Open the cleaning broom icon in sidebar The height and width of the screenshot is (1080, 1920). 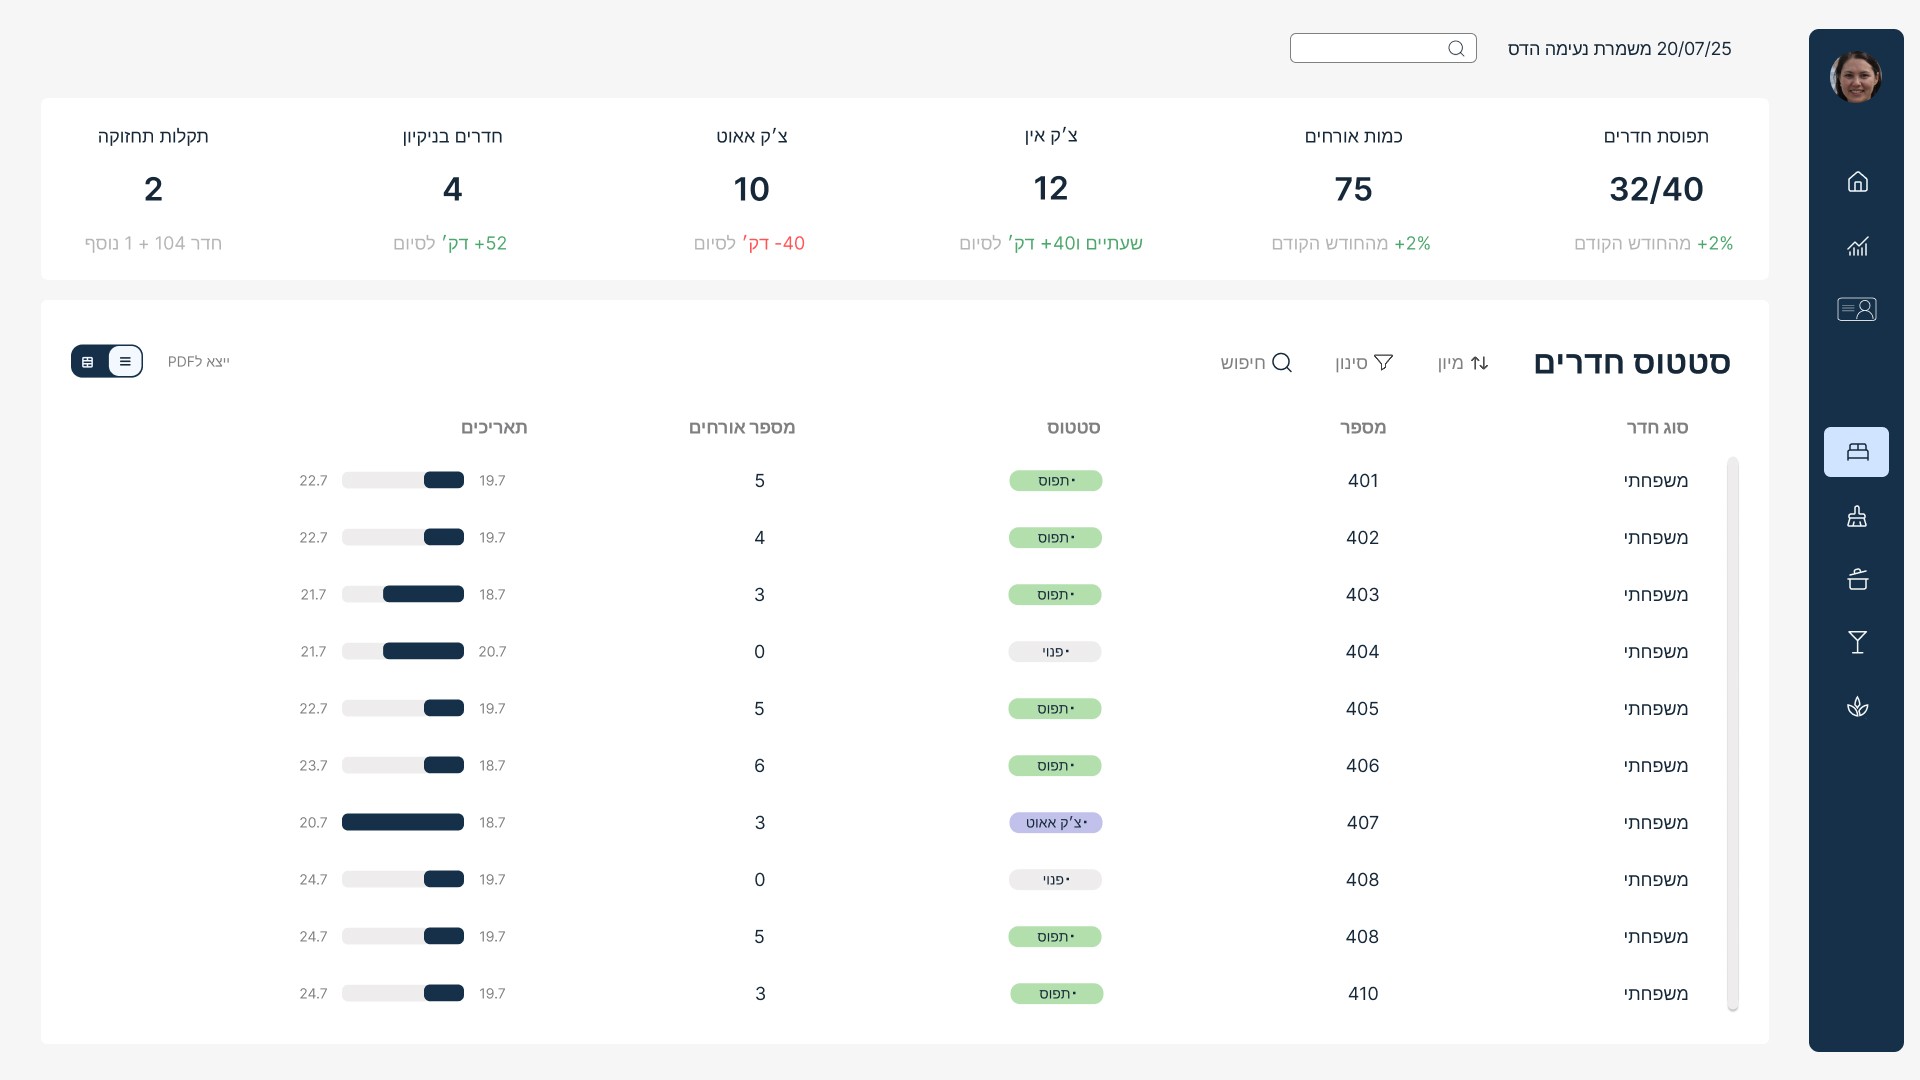[x=1857, y=516]
